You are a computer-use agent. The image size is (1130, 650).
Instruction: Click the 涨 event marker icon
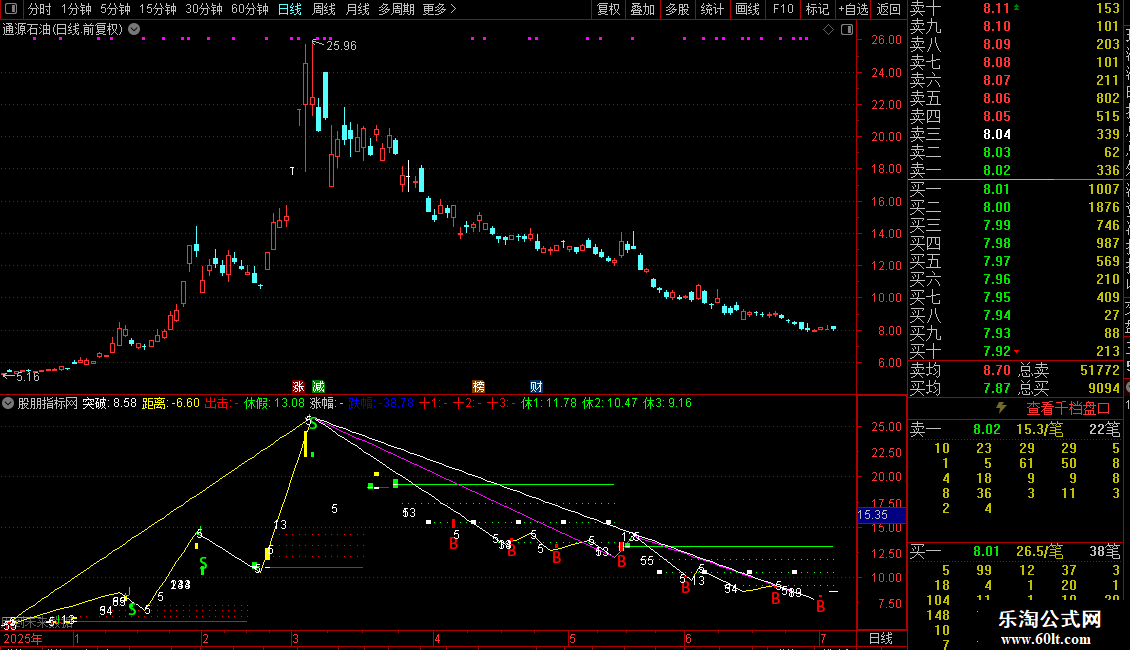298,387
